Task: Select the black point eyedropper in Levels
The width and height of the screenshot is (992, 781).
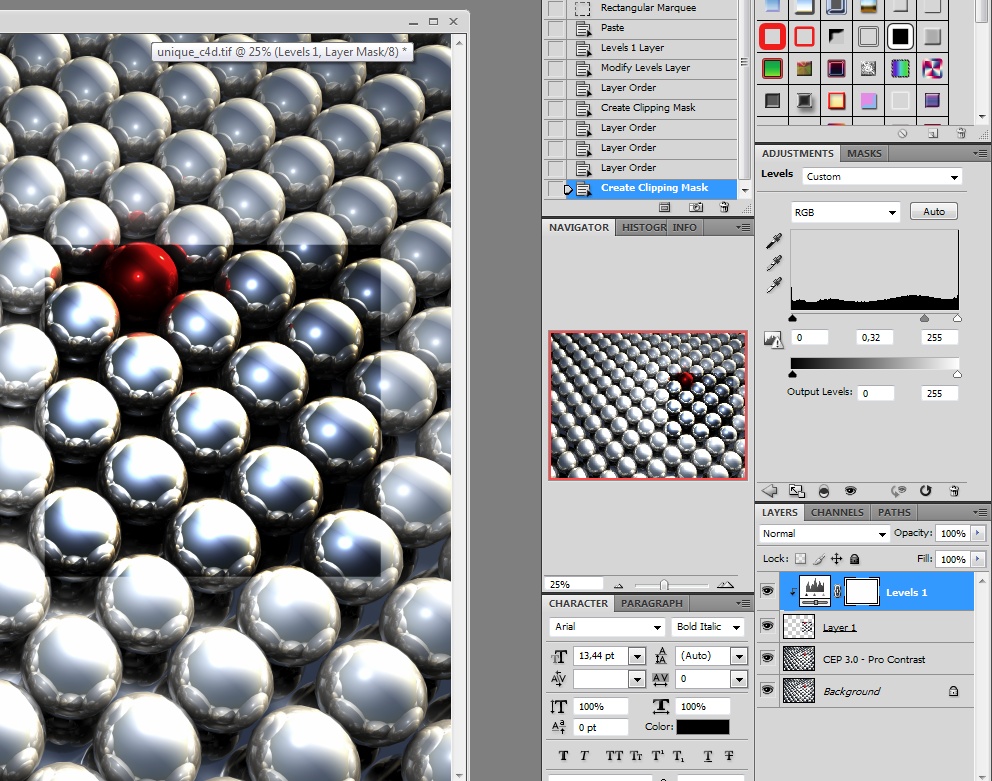Action: 773,241
